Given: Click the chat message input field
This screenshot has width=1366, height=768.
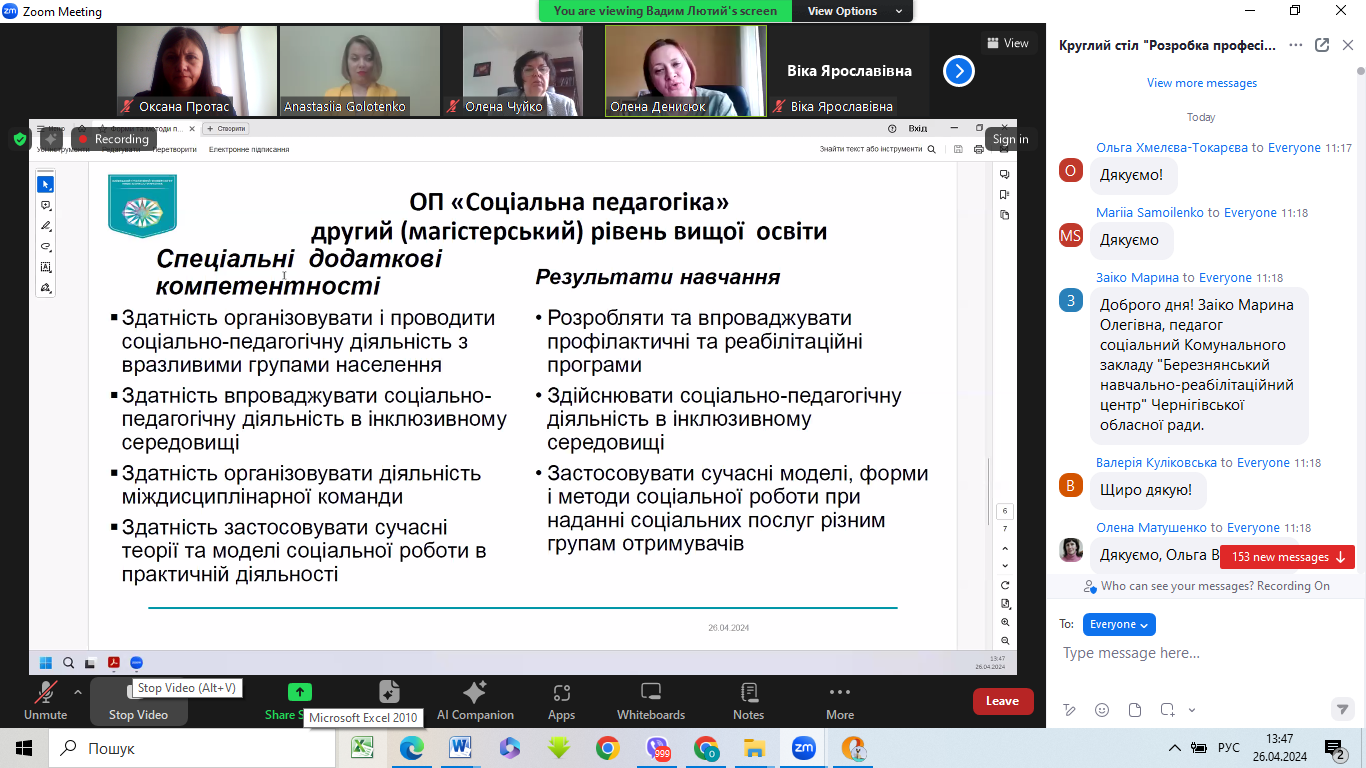Looking at the screenshot, I should click(x=1200, y=653).
